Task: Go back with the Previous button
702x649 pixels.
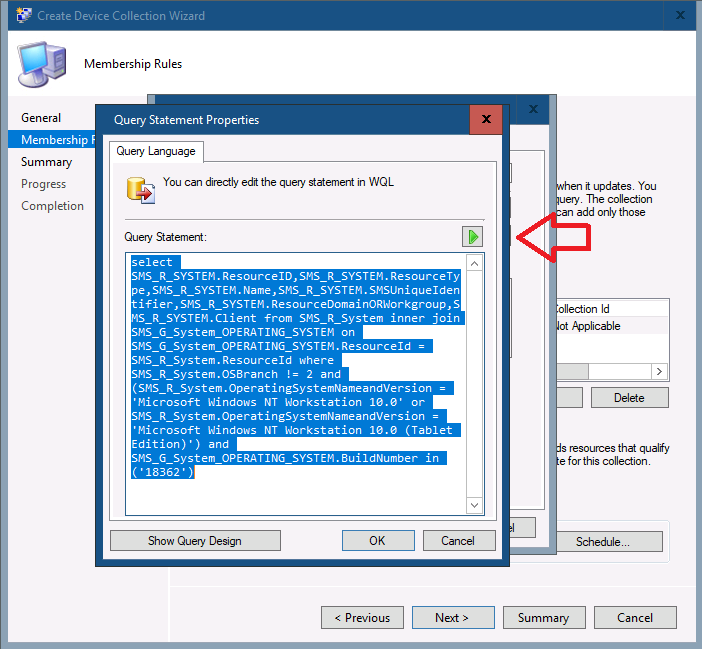Action: [x=362, y=618]
